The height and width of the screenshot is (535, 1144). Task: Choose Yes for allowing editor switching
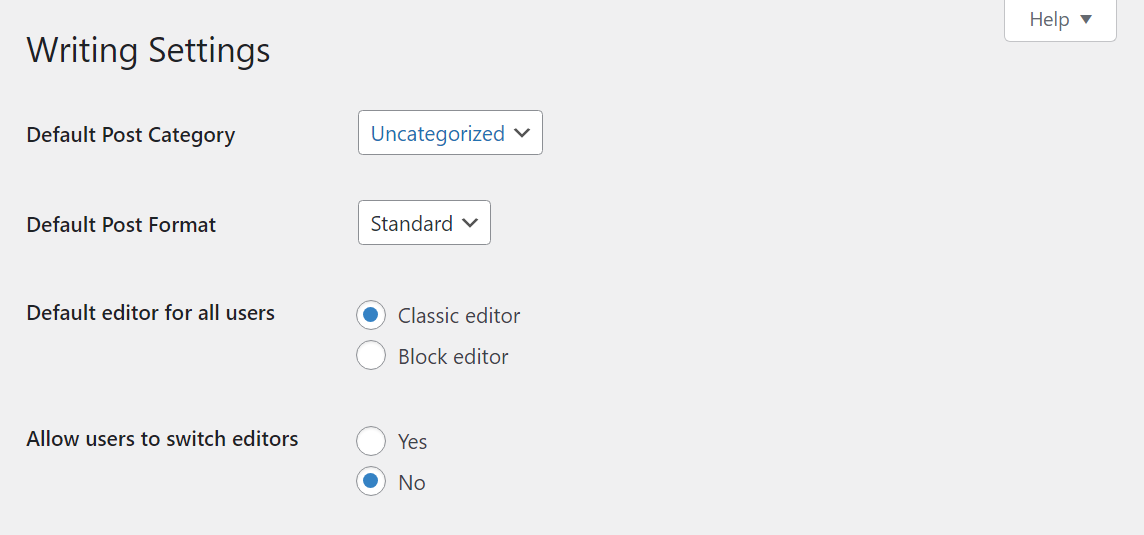[371, 441]
